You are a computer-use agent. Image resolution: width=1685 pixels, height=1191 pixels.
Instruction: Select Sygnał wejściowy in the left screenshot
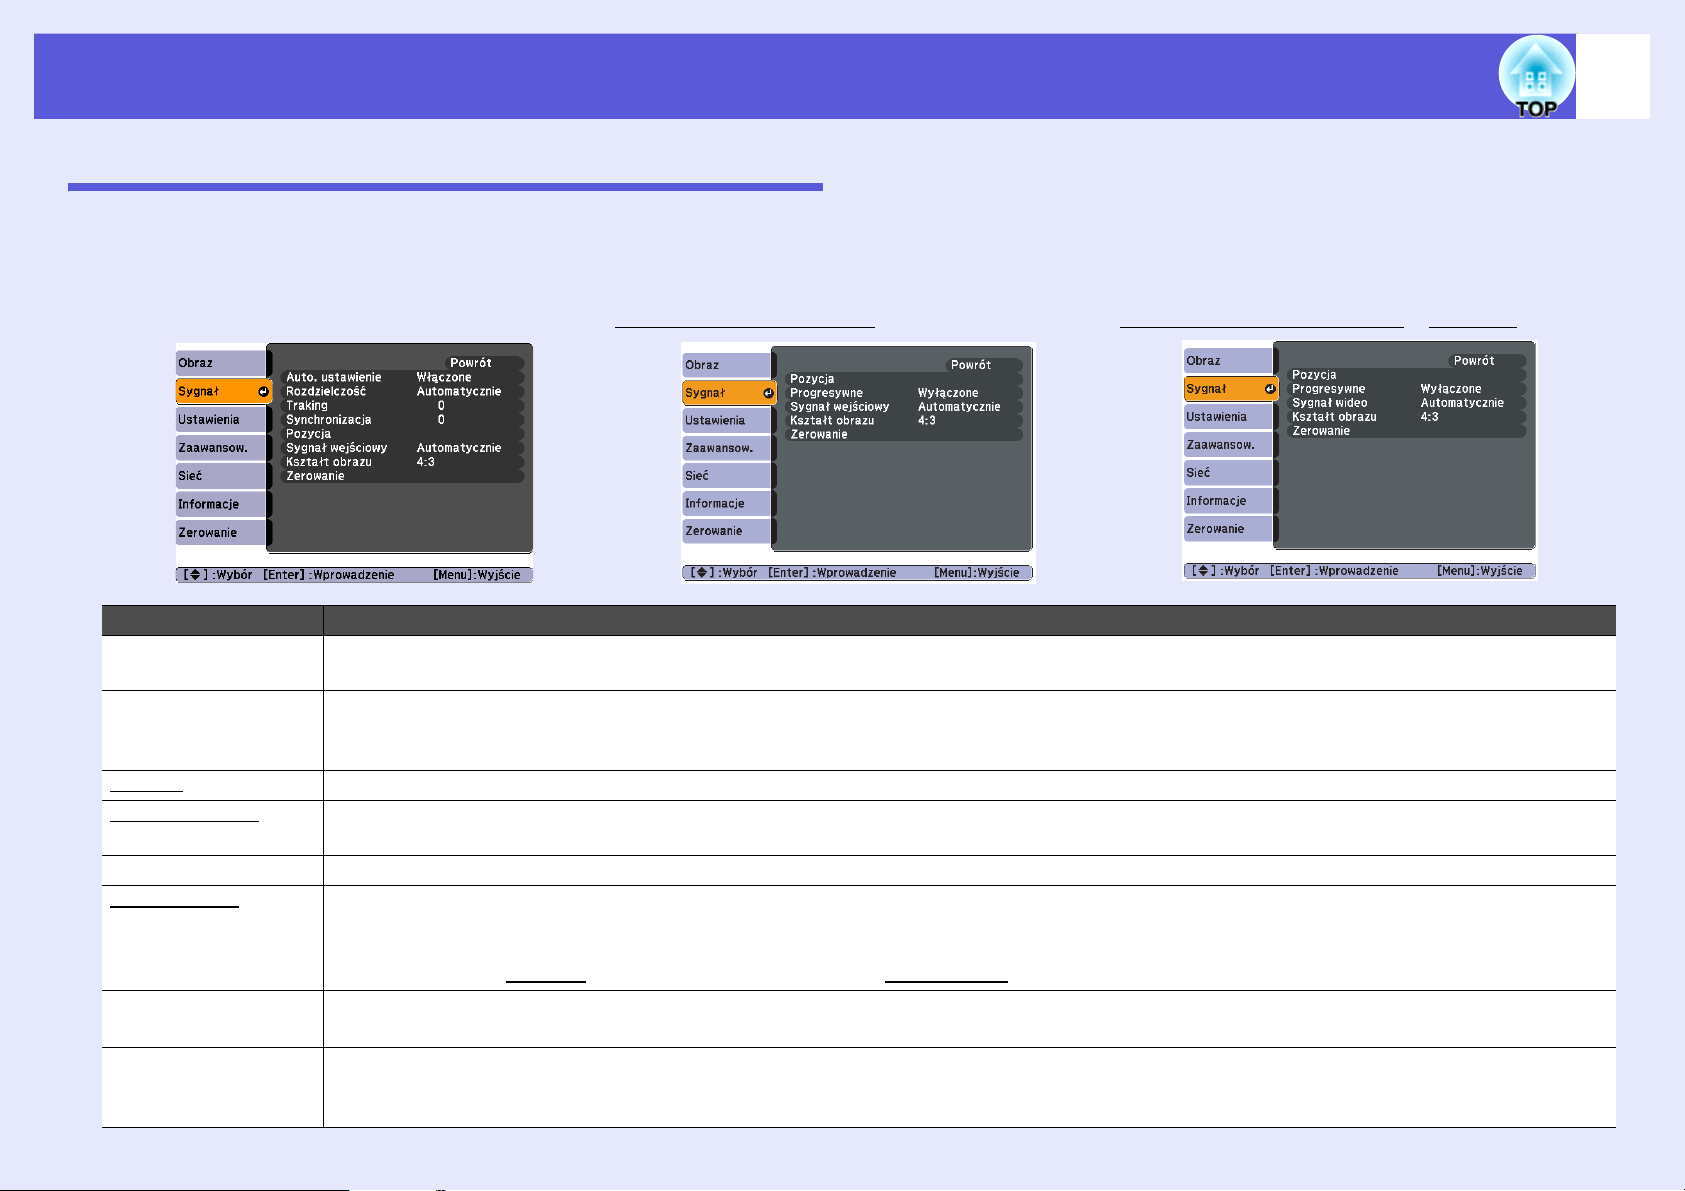(x=402, y=447)
